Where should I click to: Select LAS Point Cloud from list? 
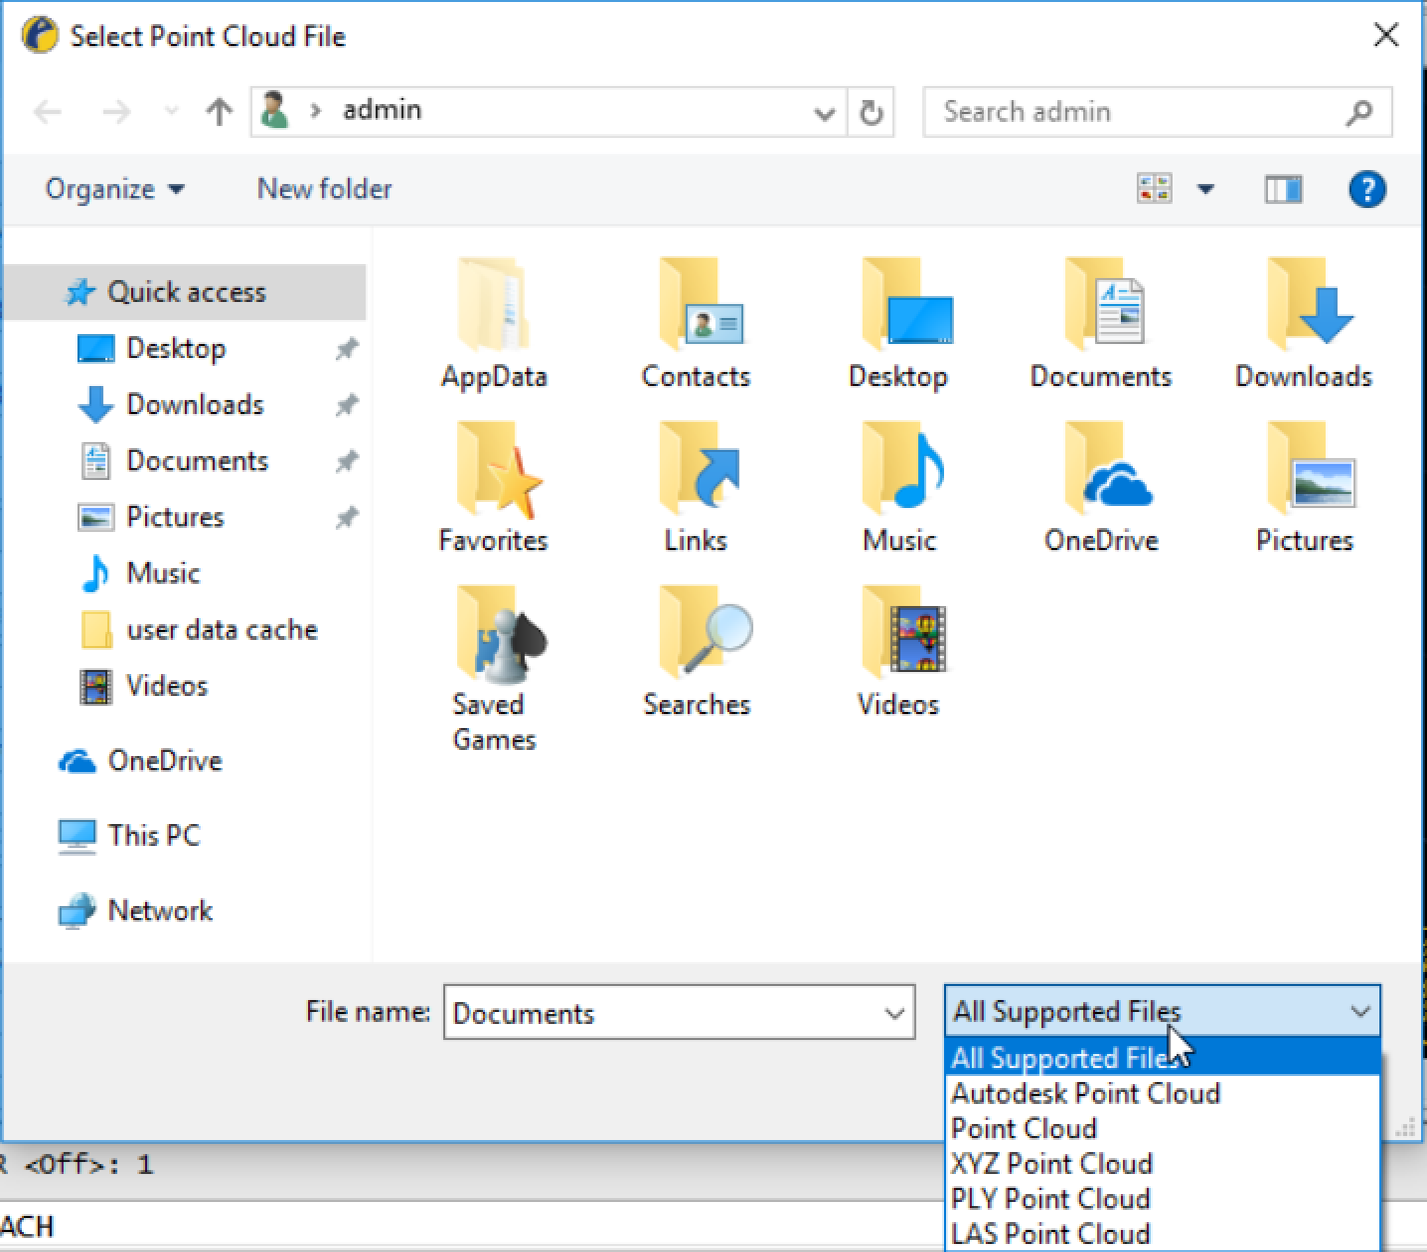coord(1050,1233)
